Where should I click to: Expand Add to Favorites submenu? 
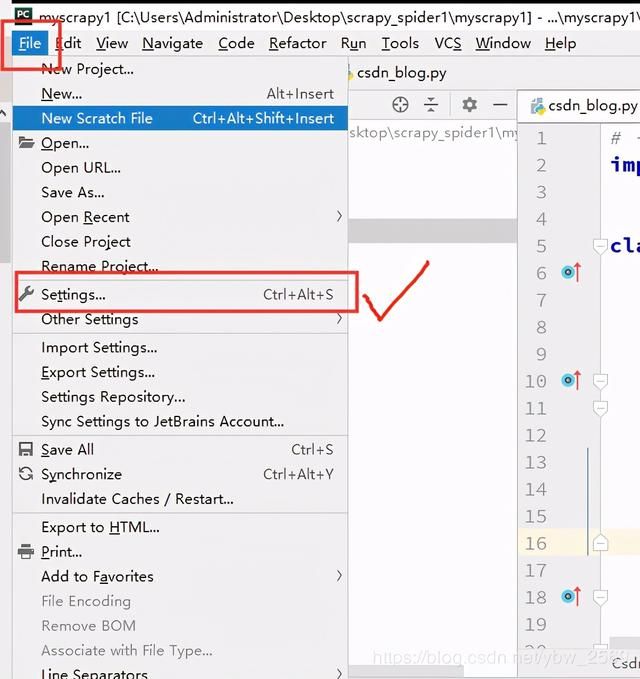tap(180, 577)
